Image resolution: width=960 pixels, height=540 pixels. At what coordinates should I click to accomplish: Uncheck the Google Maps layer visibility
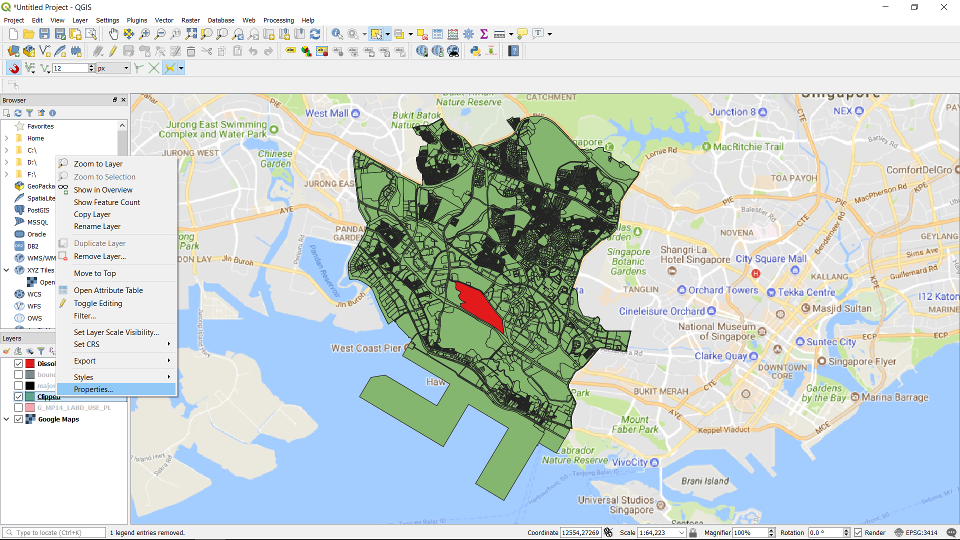[x=18, y=419]
